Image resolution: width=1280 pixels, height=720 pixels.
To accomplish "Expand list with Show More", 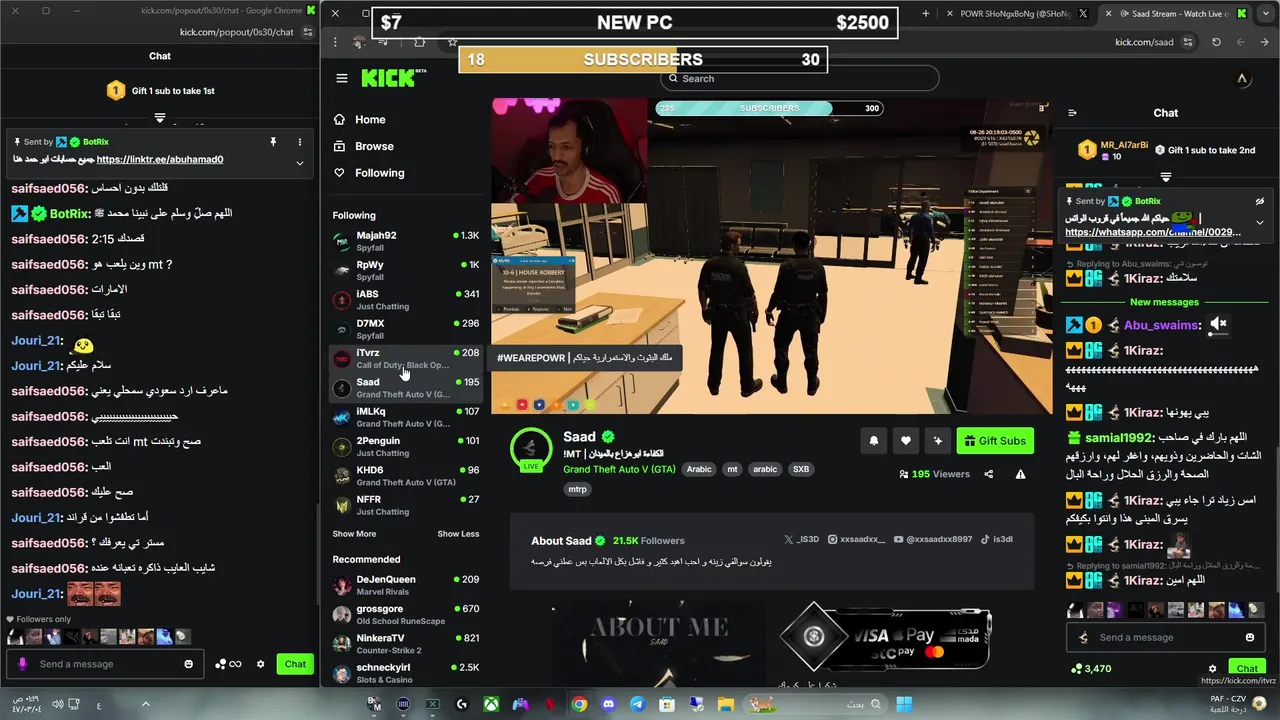I will tap(354, 534).
